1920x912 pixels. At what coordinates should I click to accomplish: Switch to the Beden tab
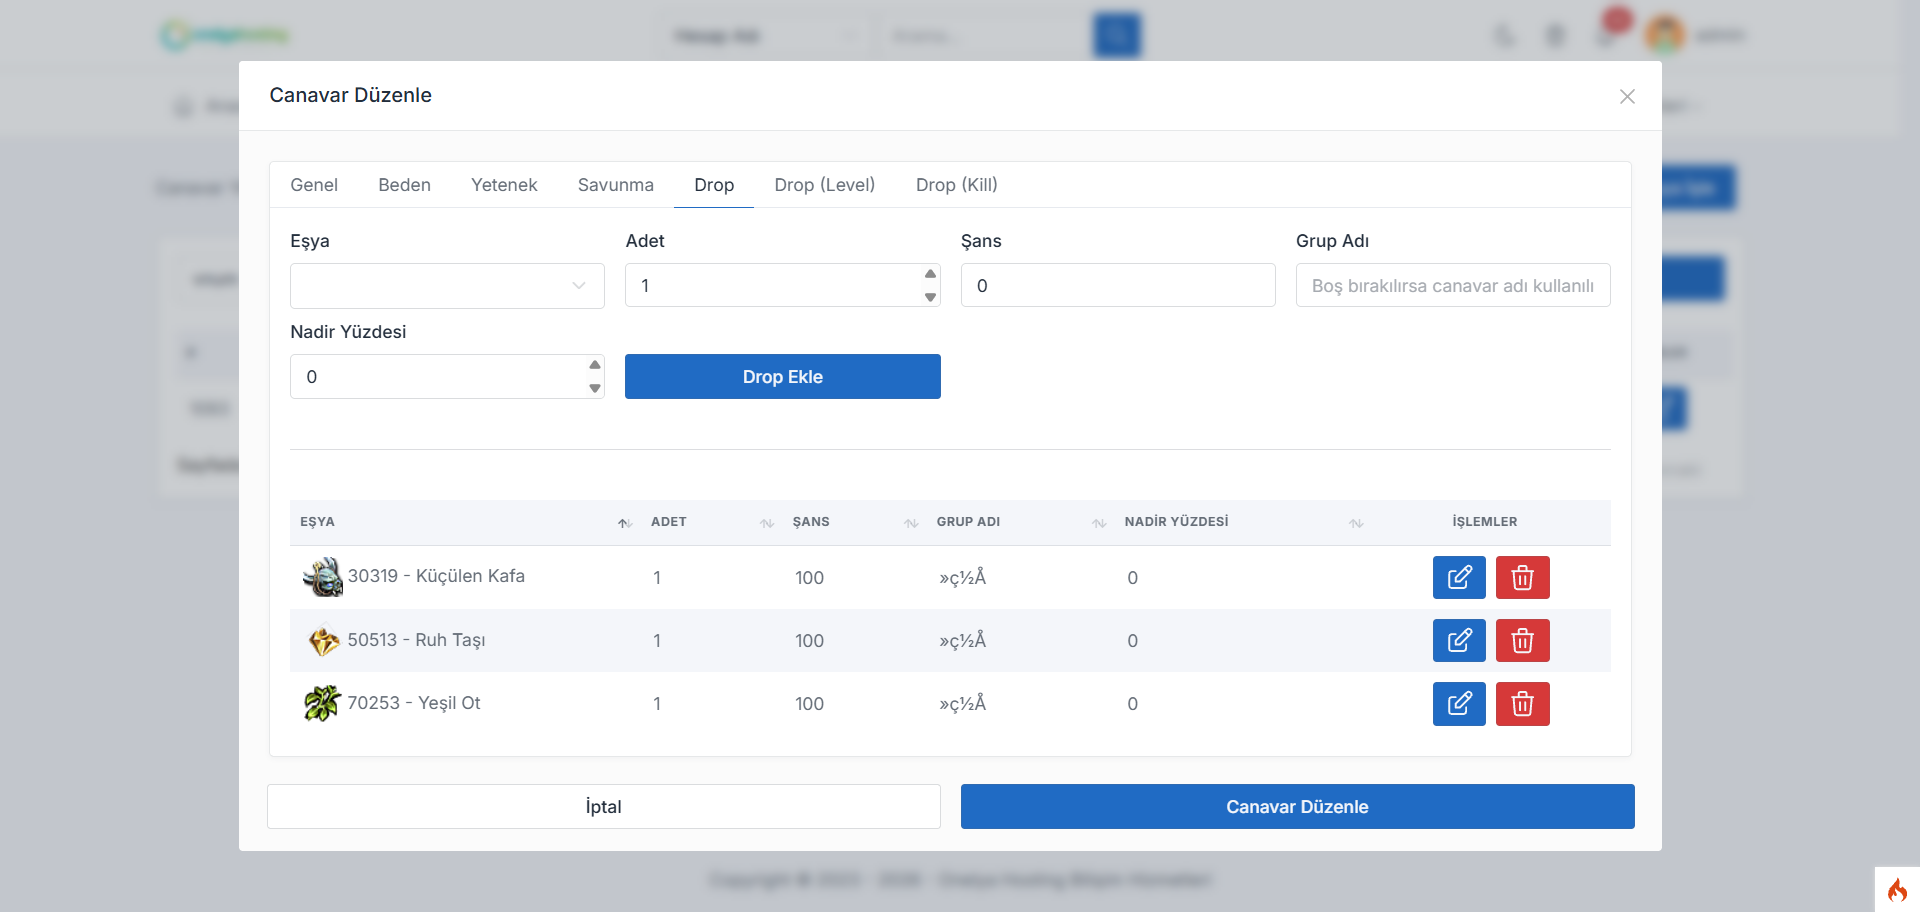(x=404, y=185)
